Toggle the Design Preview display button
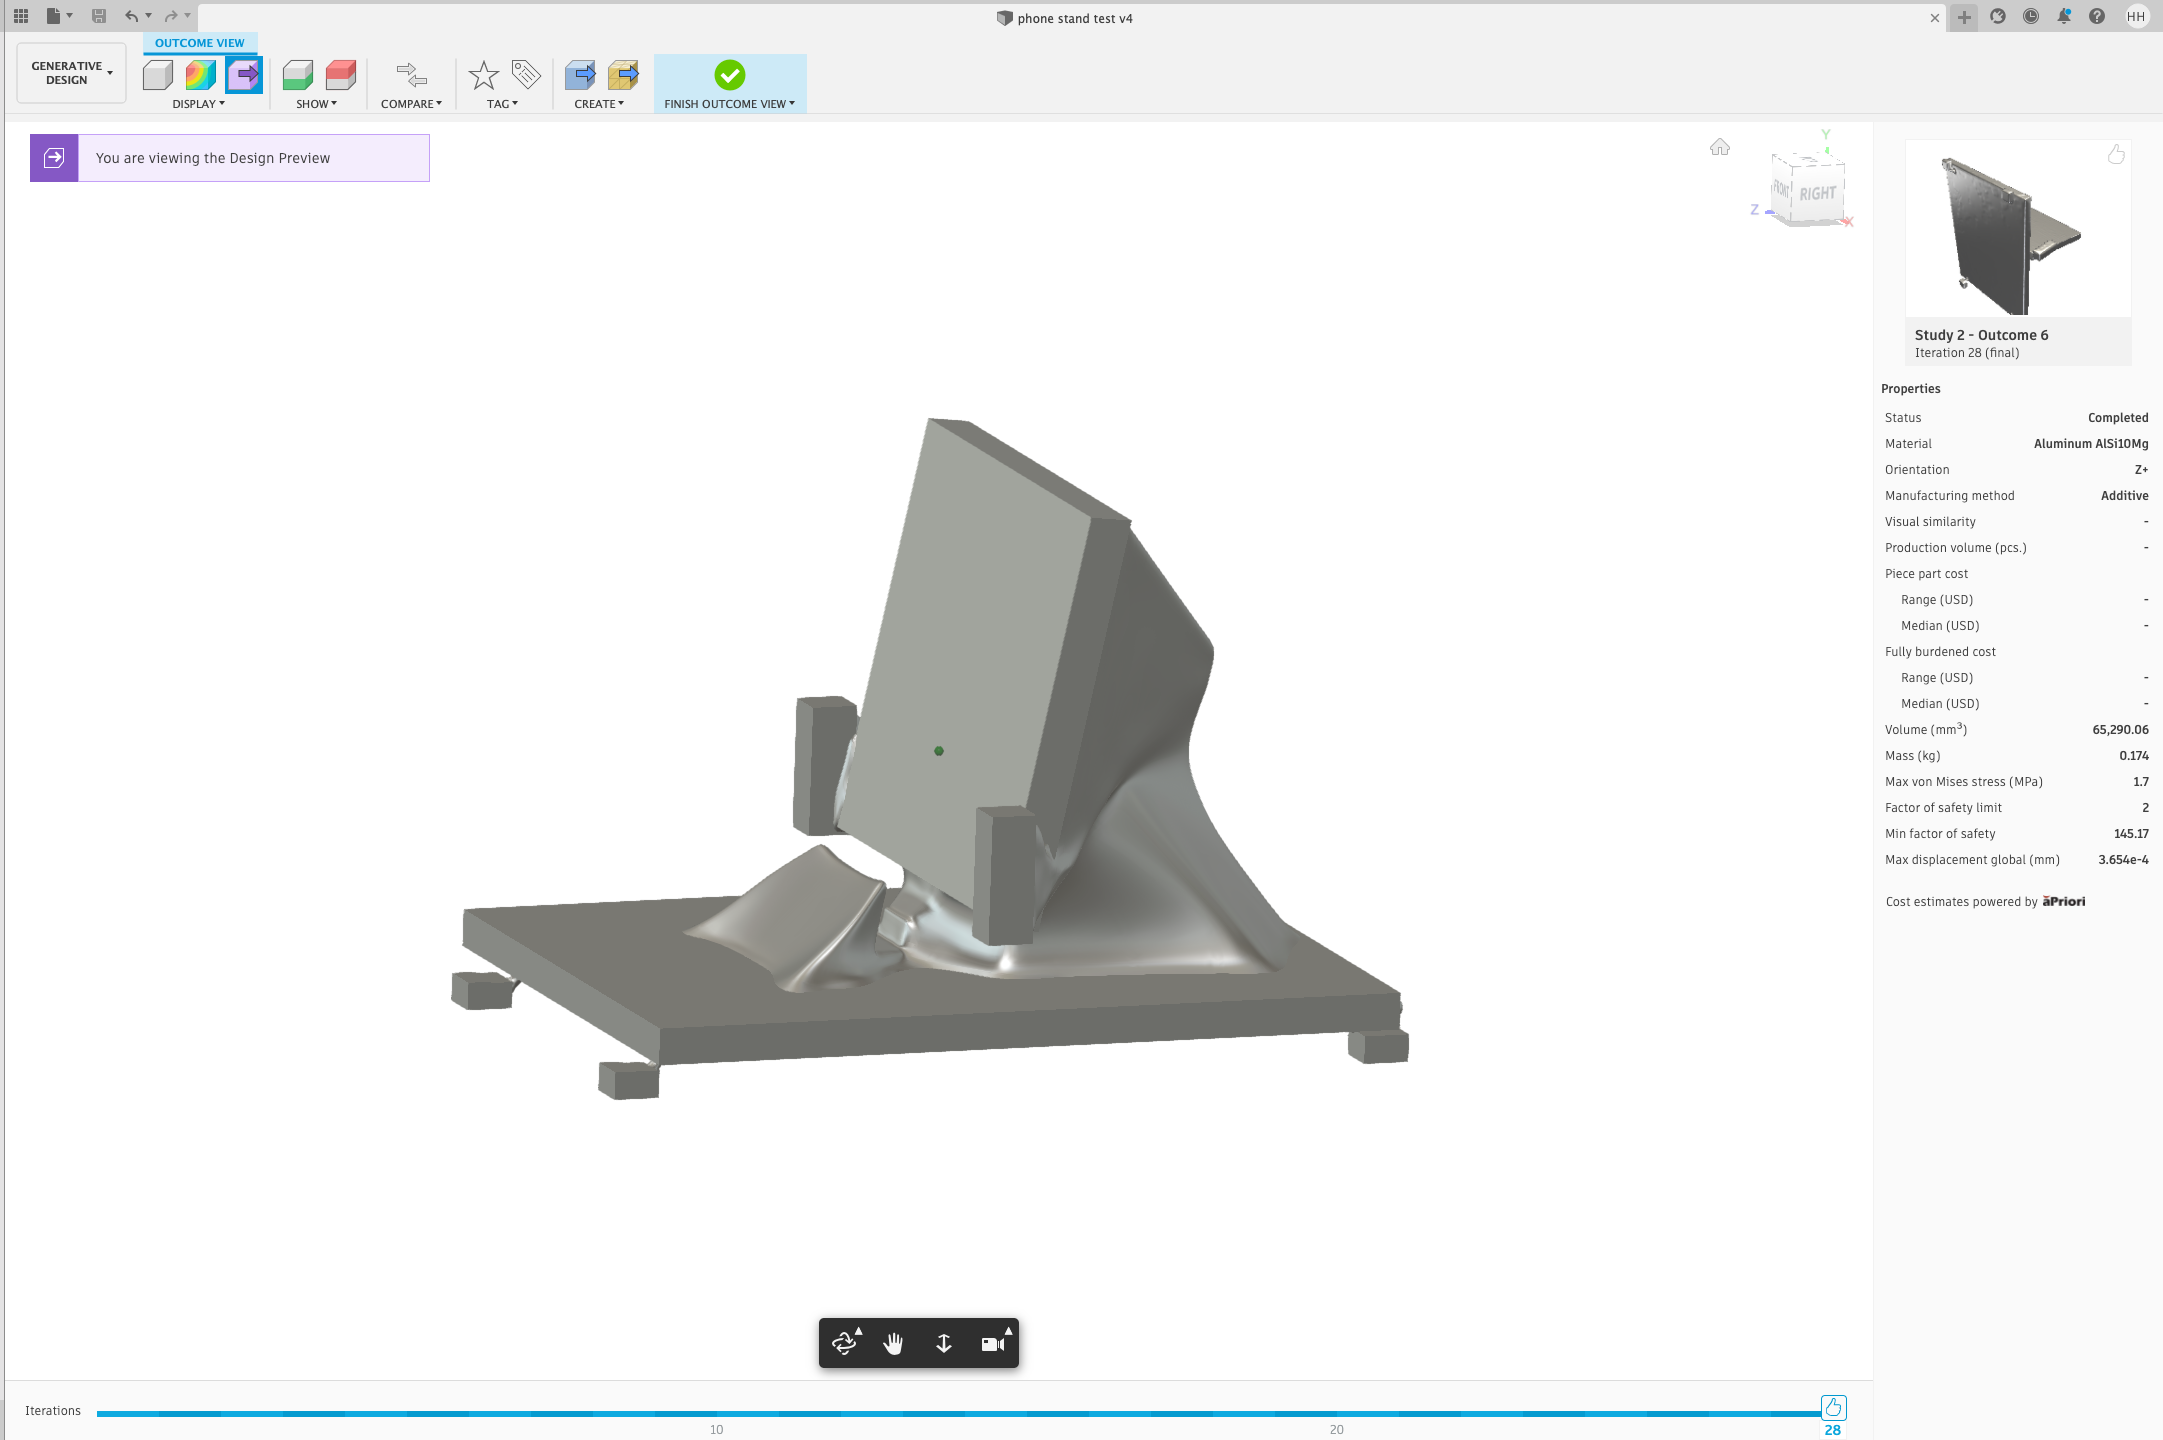 pyautogui.click(x=244, y=75)
